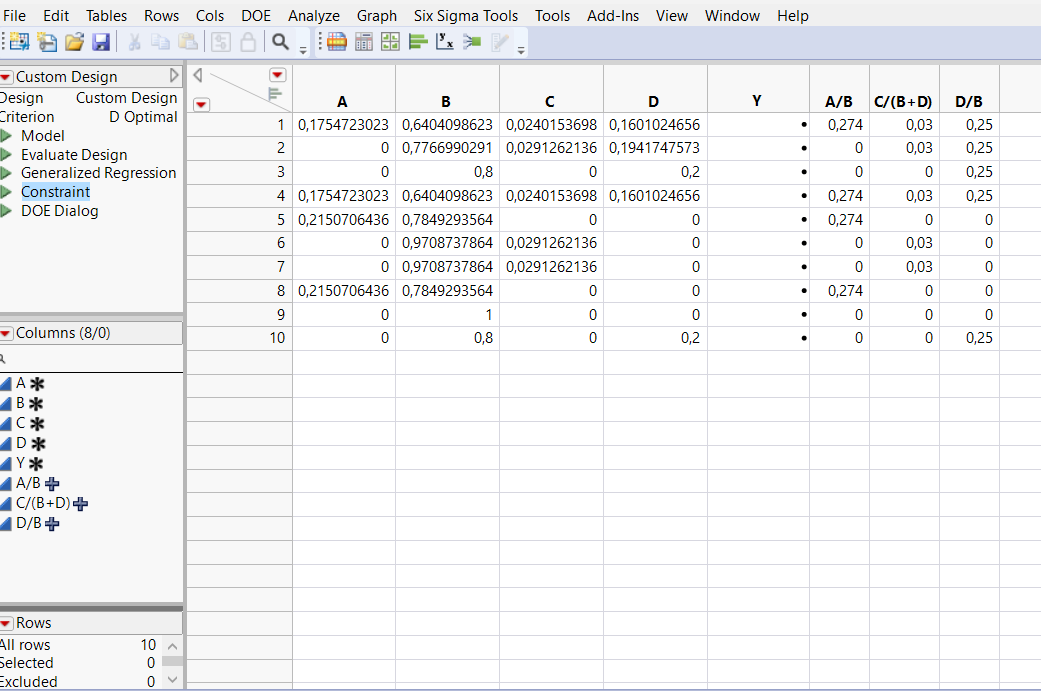The width and height of the screenshot is (1041, 691).
Task: Run the Evaluate Design script
Action: [x=73, y=155]
